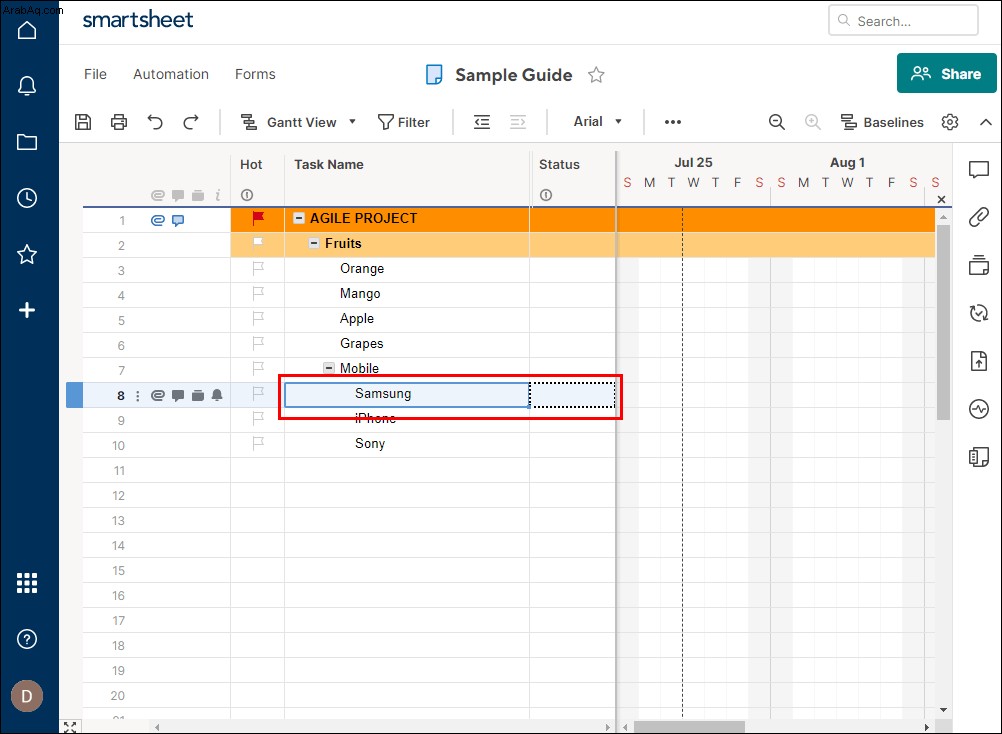Toggle the red Hot flag on row 1
The height and width of the screenshot is (734, 1002).
click(x=258, y=218)
